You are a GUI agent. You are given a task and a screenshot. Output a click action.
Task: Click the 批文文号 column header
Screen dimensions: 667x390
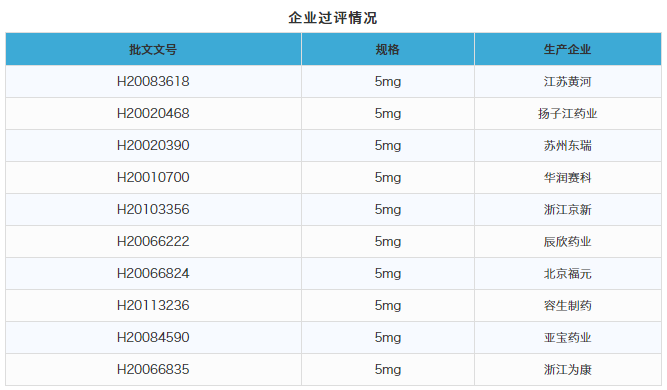click(153, 50)
